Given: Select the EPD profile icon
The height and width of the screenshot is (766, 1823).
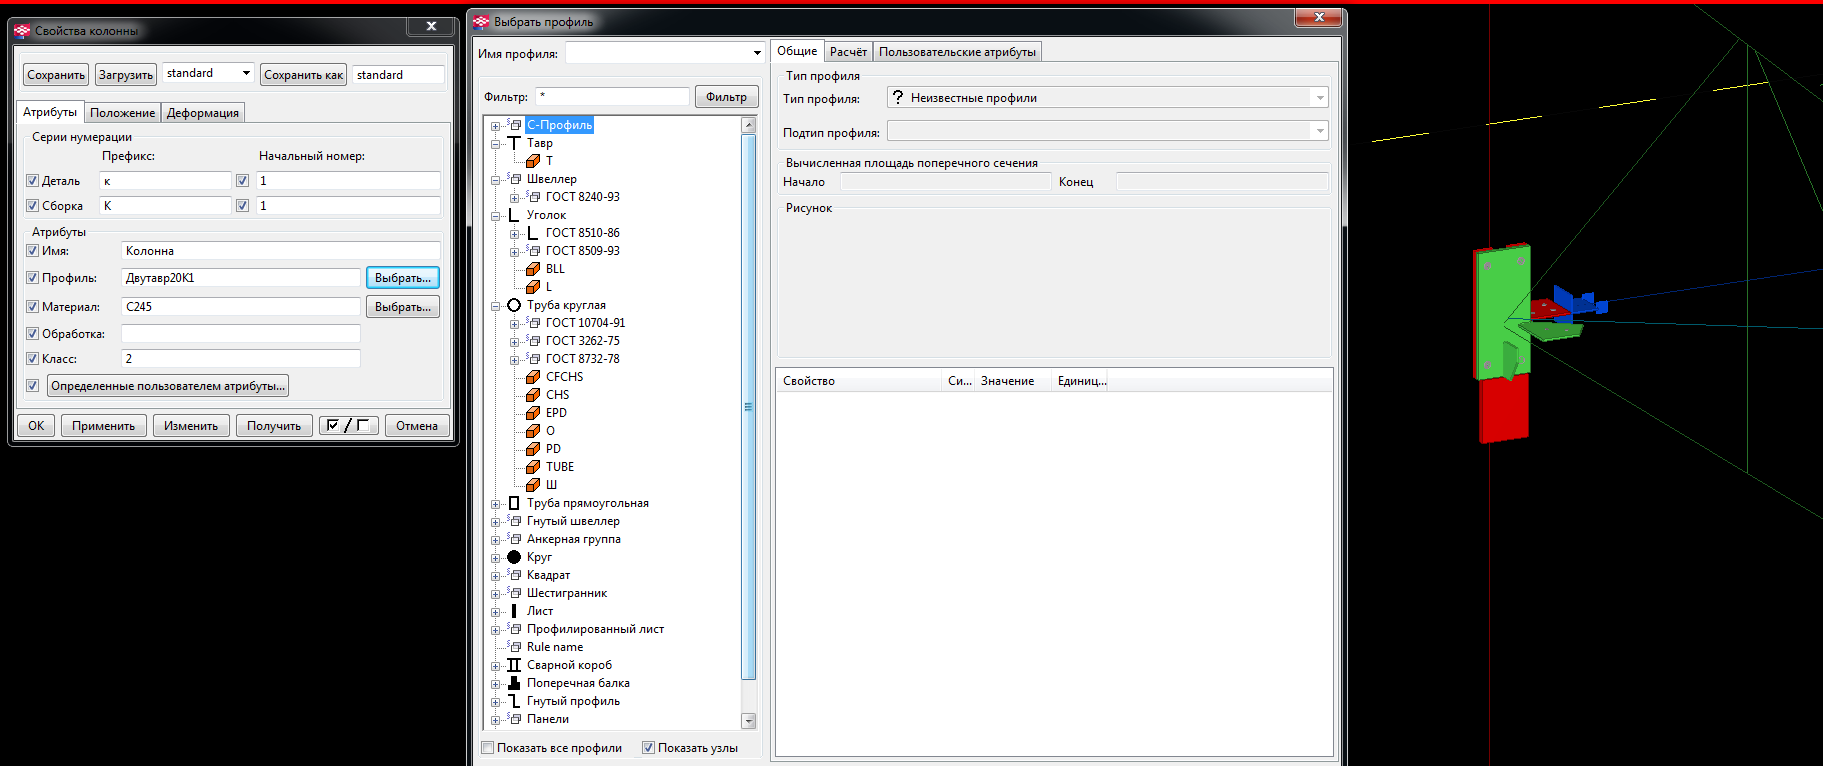Looking at the screenshot, I should click(x=533, y=413).
